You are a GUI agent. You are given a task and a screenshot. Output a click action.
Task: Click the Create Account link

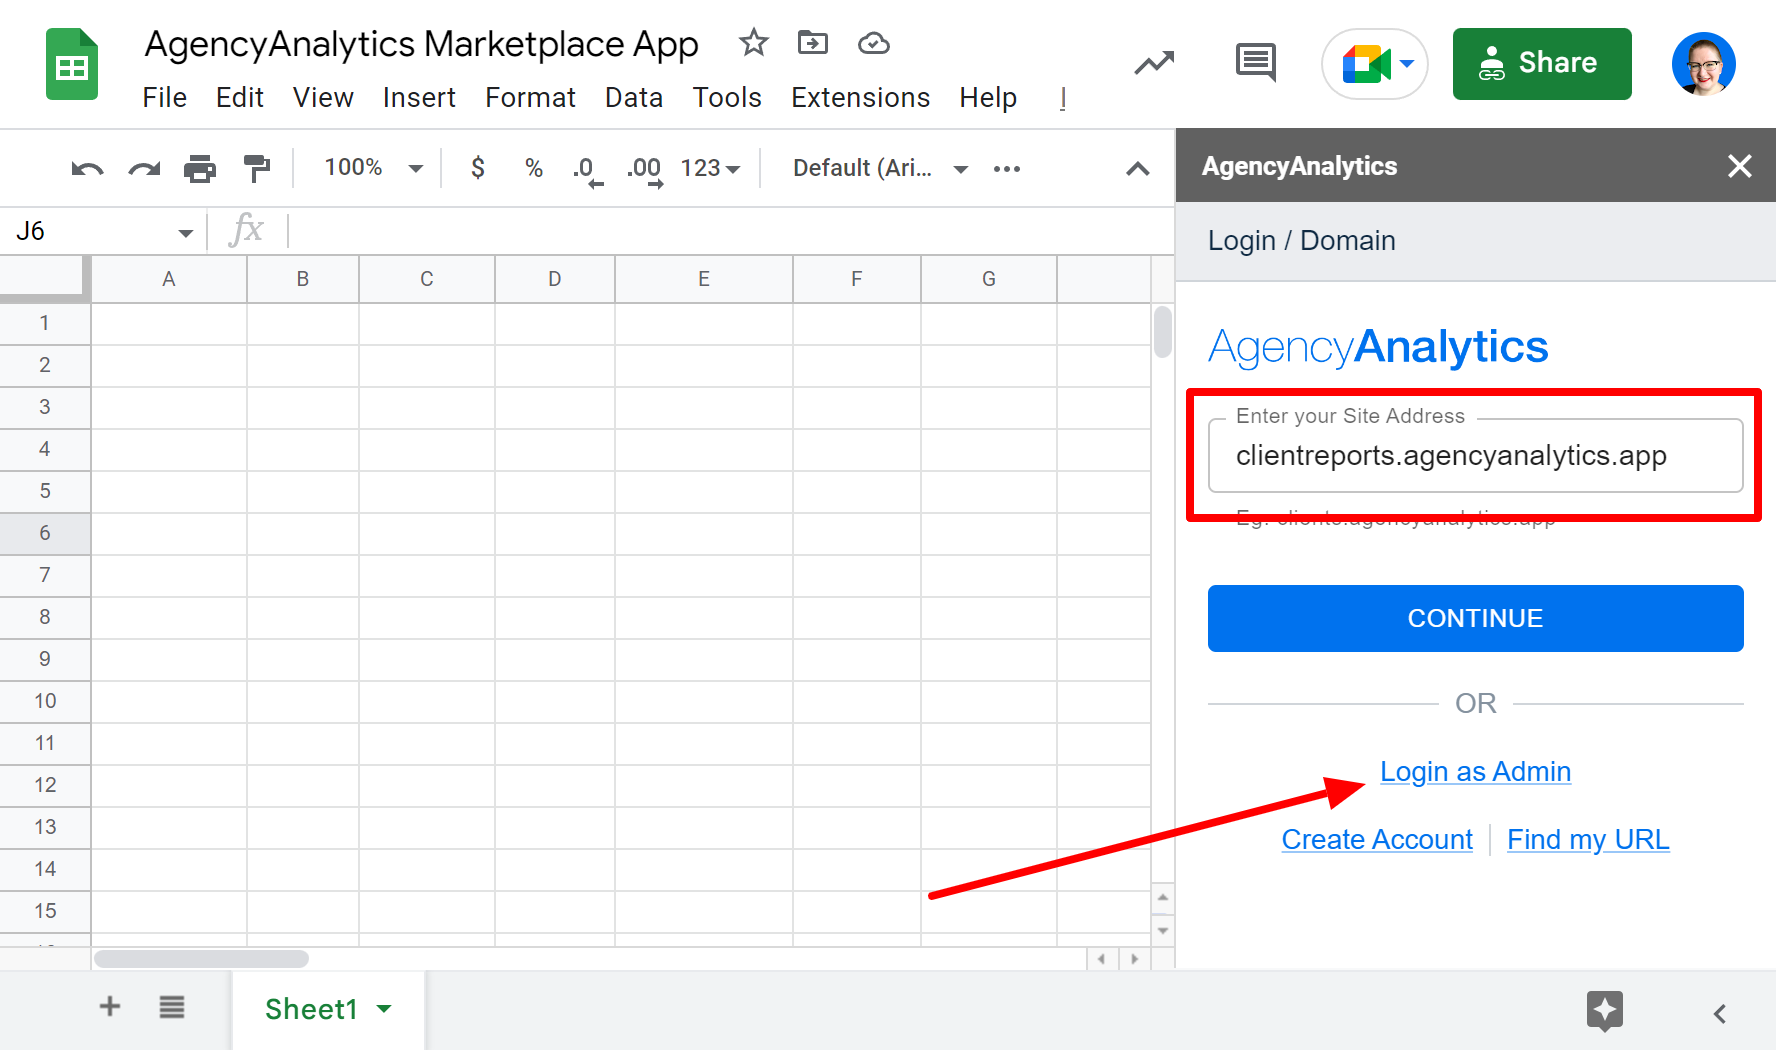click(x=1377, y=840)
